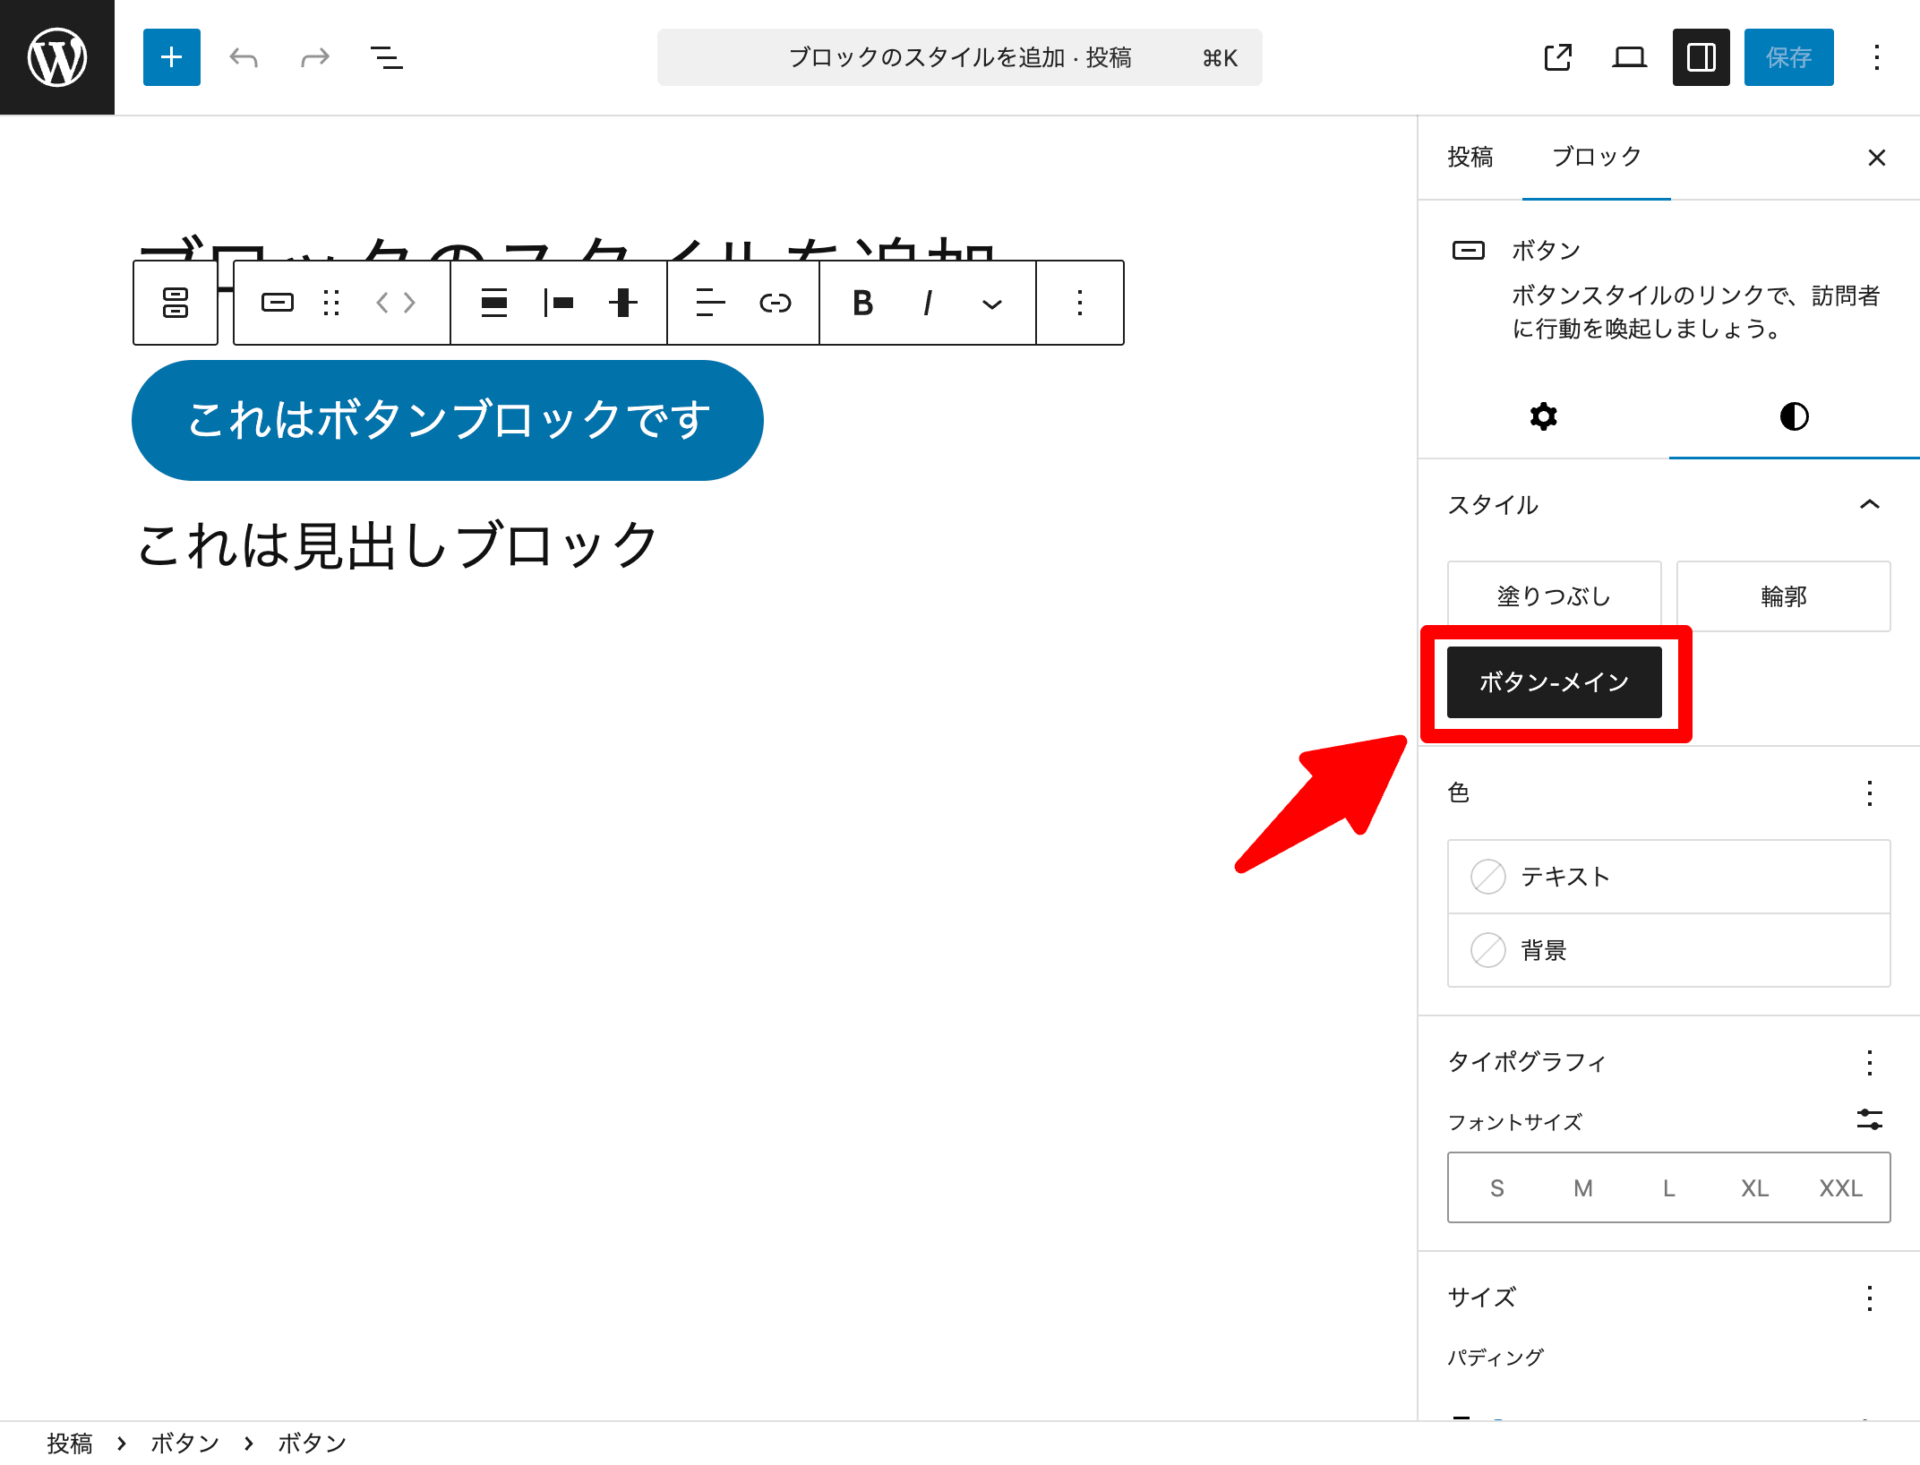Viewport: 1920px width, 1465px height.
Task: Open the block settings gear tab
Action: pos(1543,416)
